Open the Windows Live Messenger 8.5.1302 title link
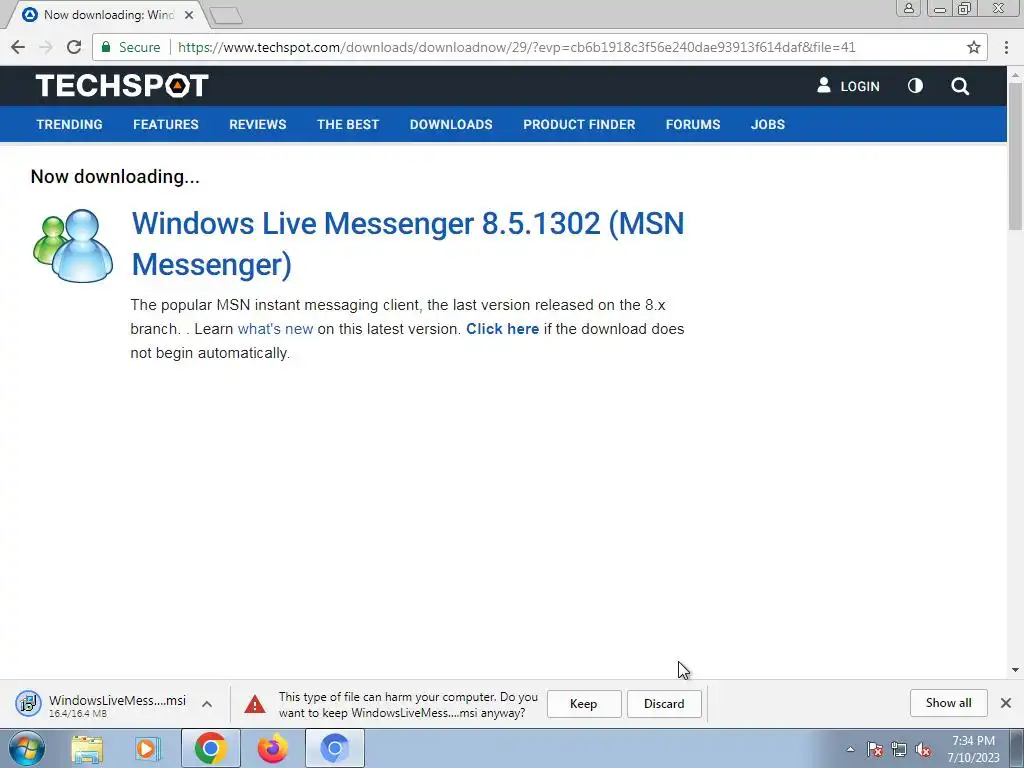 (408, 244)
